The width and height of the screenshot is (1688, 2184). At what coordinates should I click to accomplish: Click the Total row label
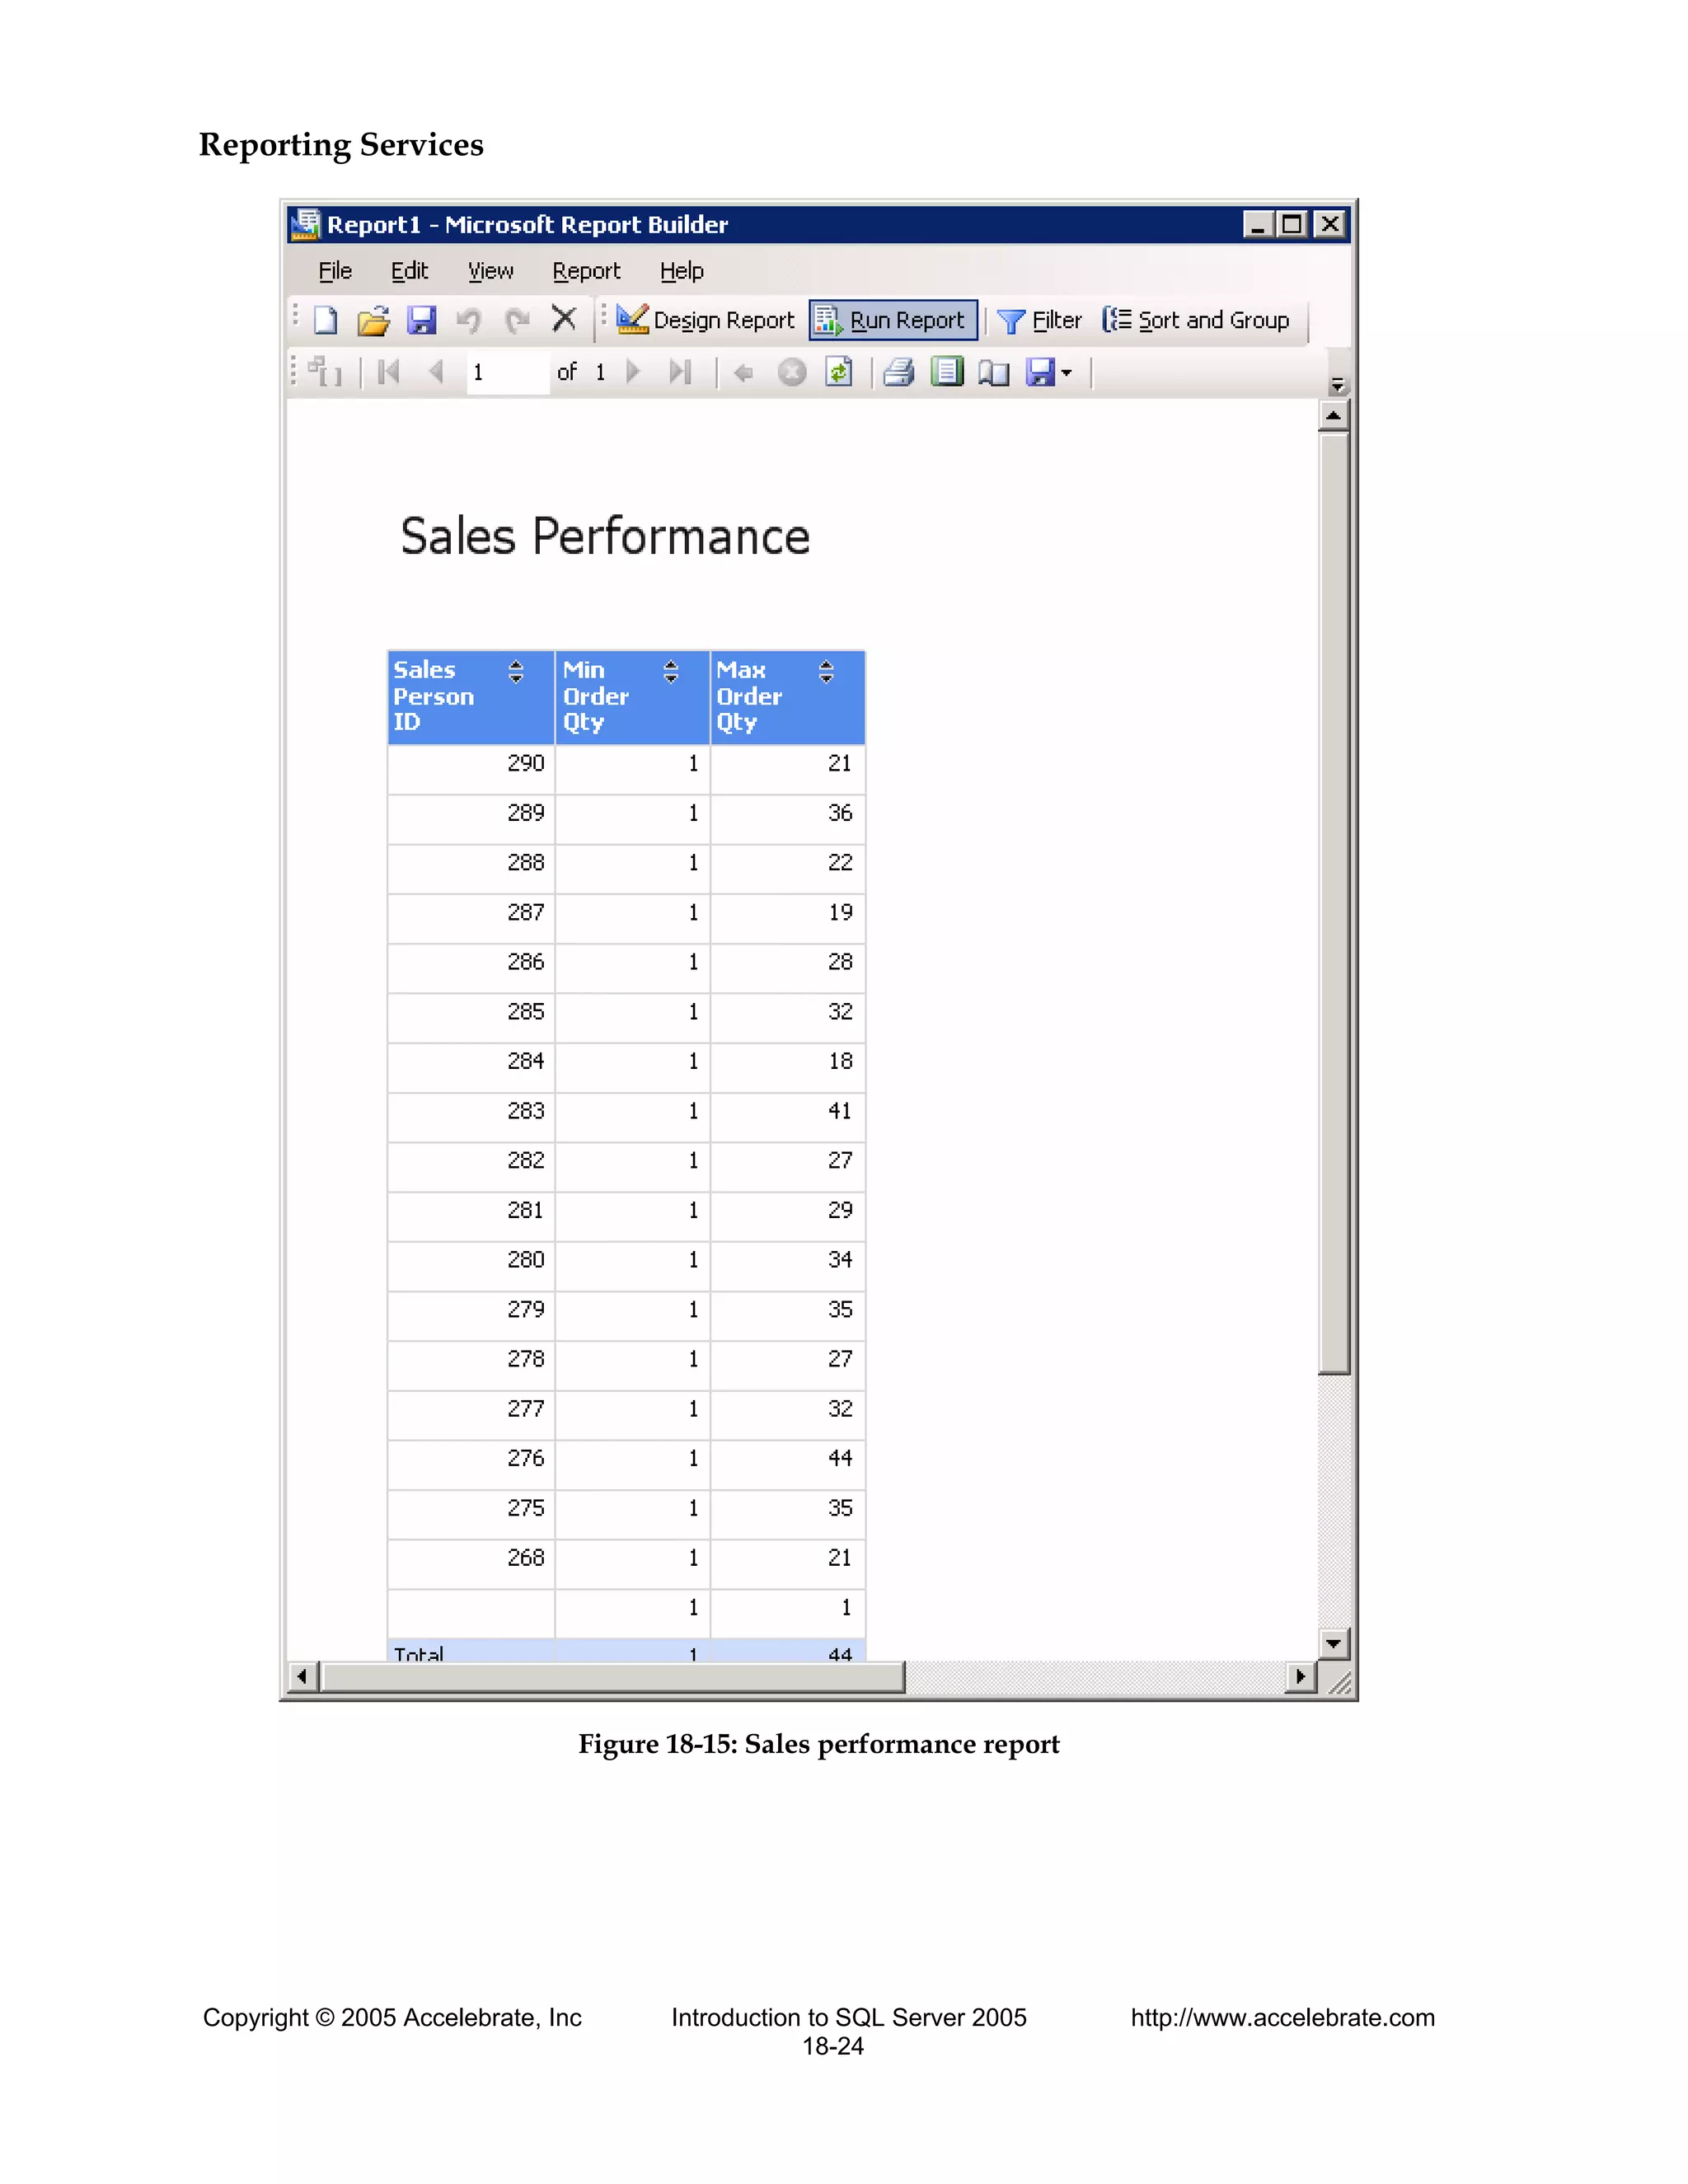click(418, 1653)
